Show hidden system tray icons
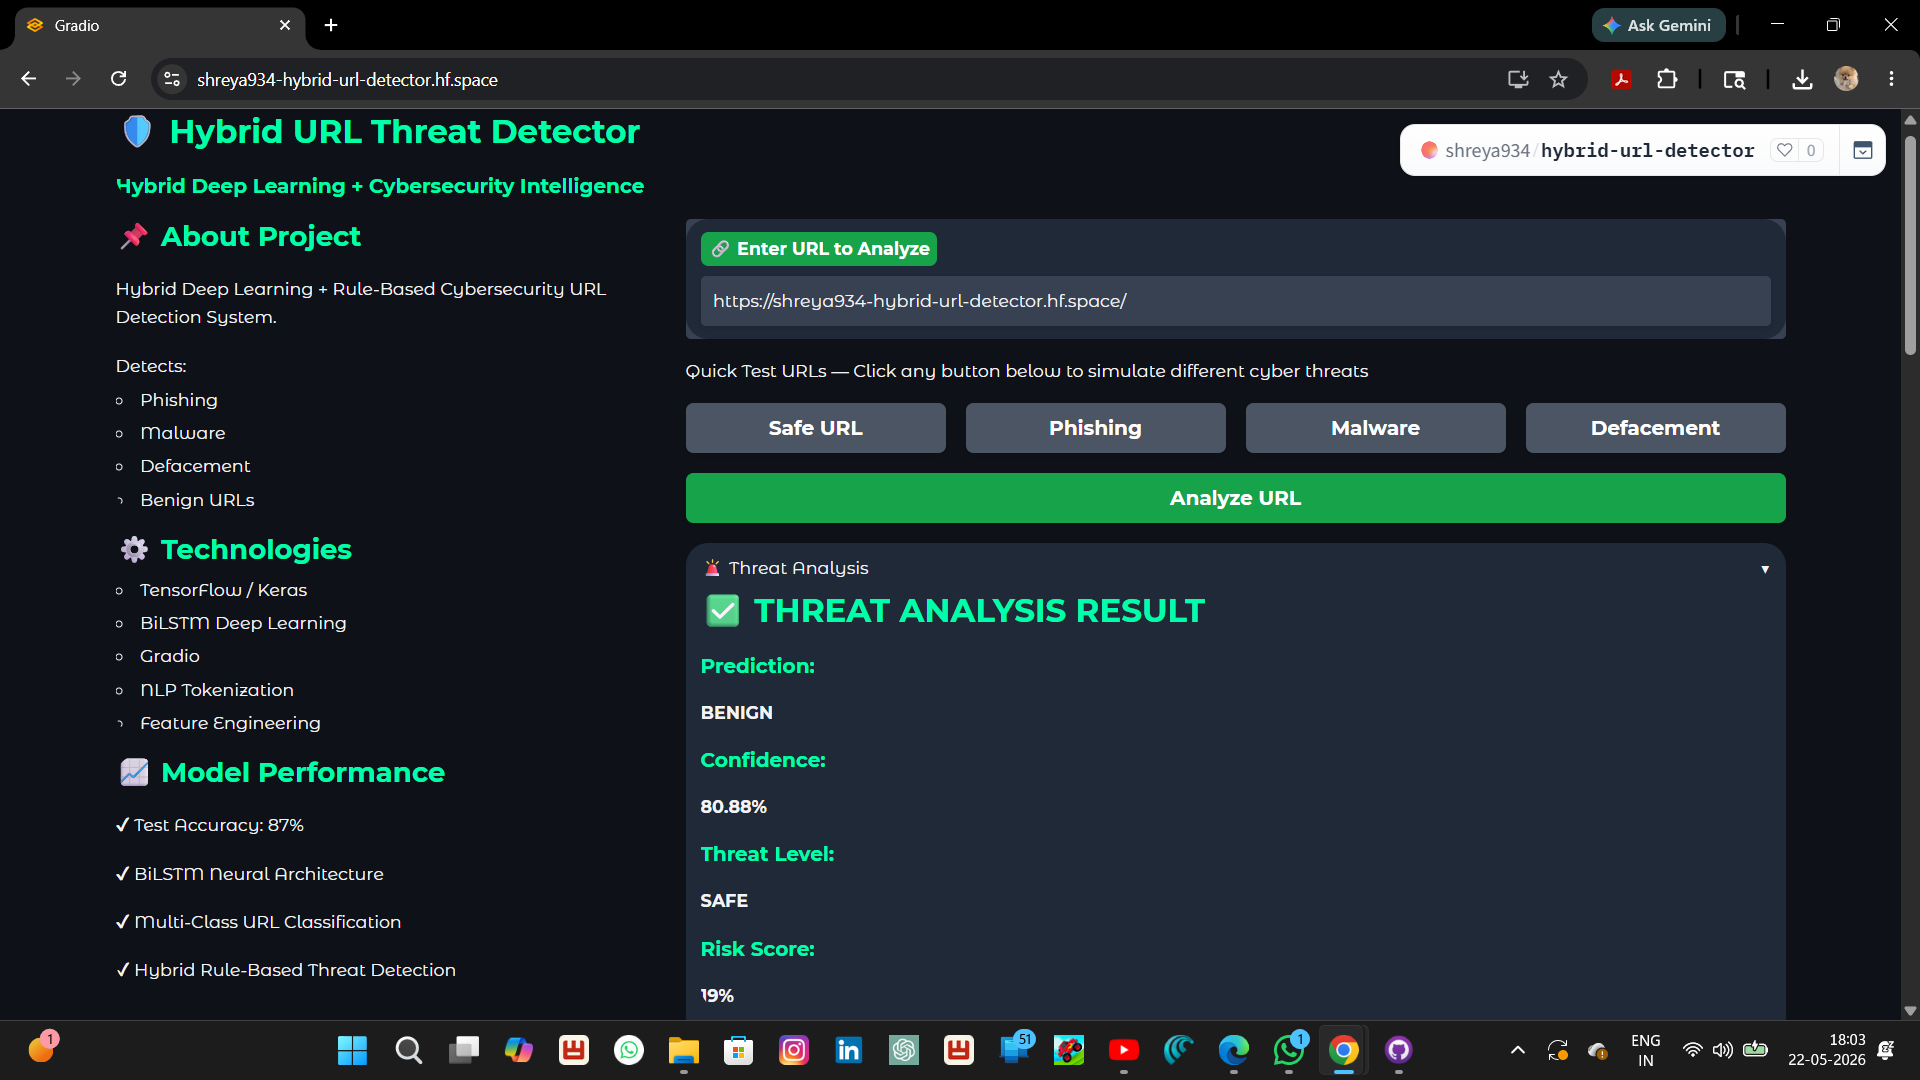The width and height of the screenshot is (1920, 1080). pyautogui.click(x=1518, y=1050)
